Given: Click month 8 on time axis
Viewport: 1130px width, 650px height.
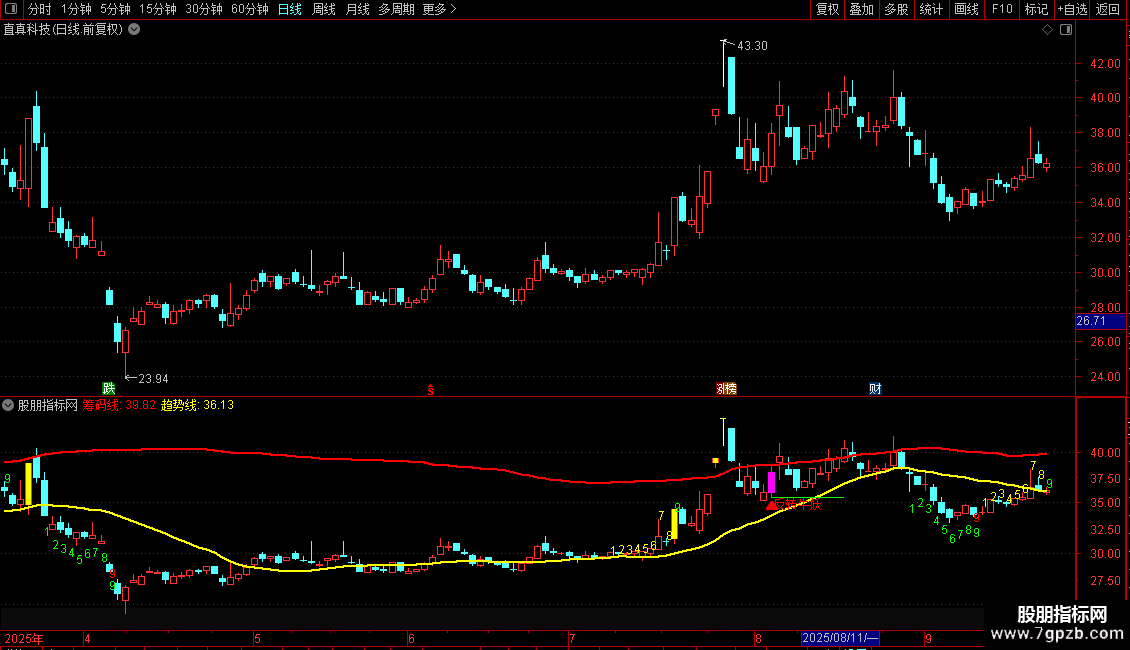Looking at the screenshot, I should click(758, 638).
